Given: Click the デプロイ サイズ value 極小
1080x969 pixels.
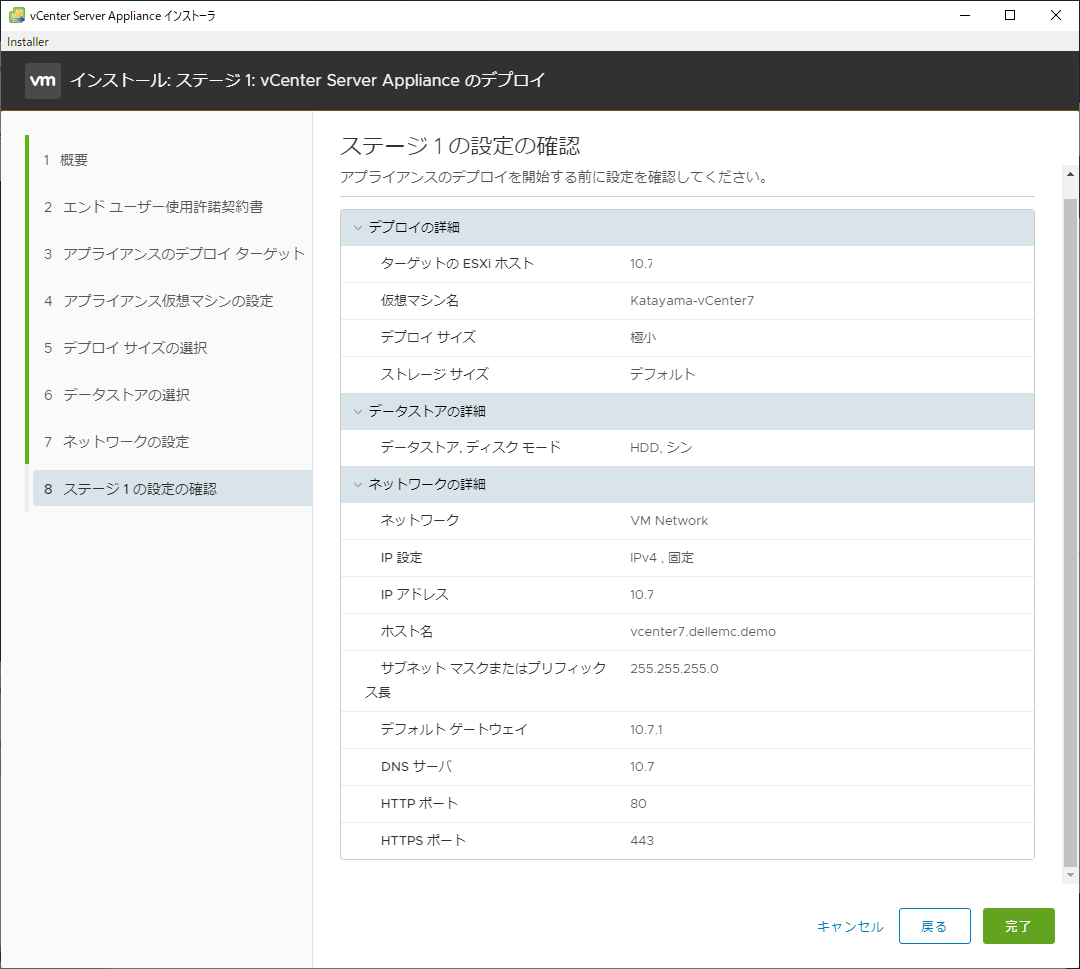Looking at the screenshot, I should point(643,337).
